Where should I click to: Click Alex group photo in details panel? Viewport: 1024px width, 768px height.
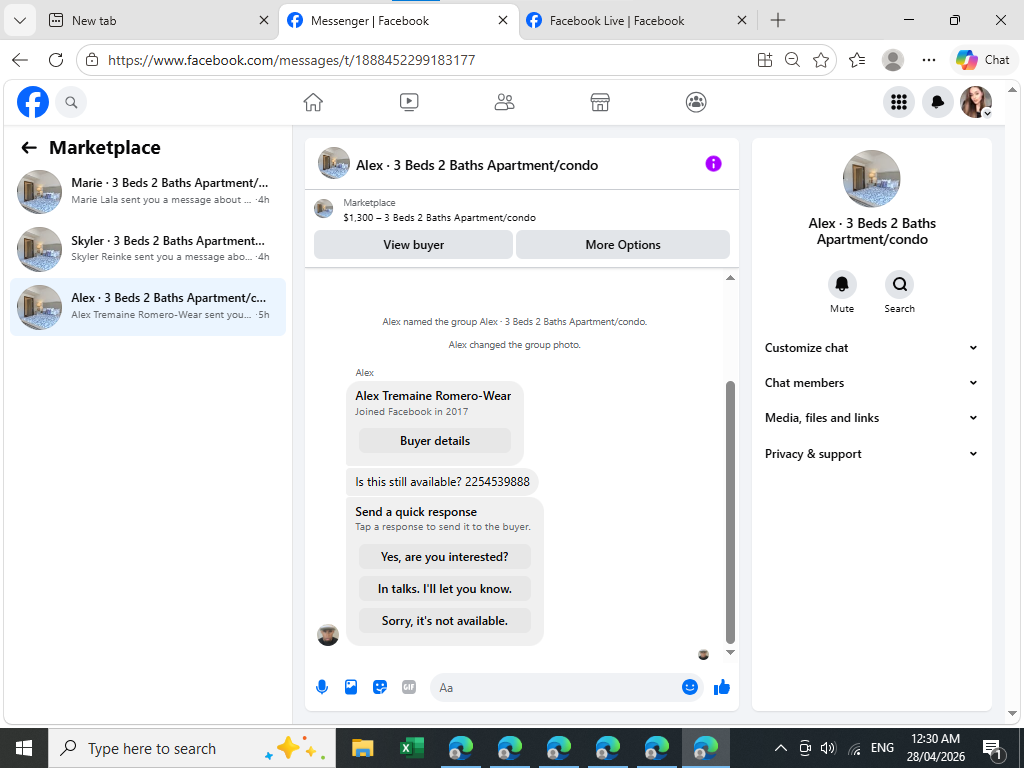871,179
